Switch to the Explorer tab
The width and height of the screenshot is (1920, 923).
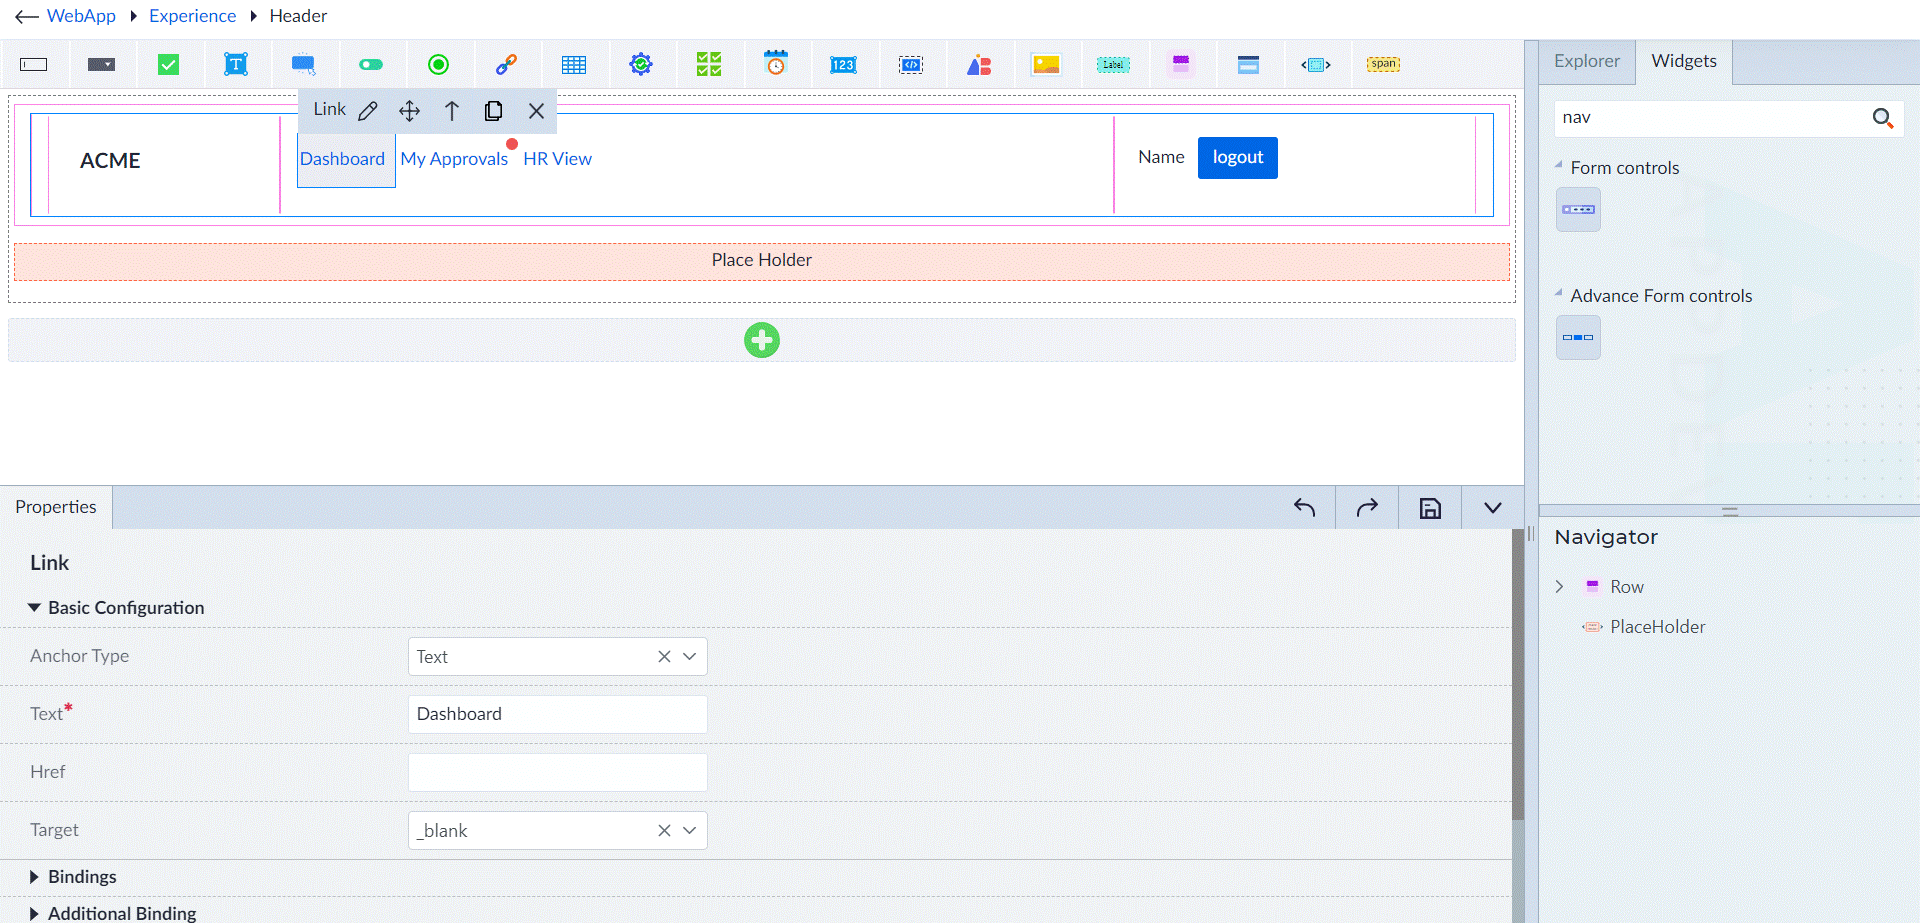point(1587,62)
